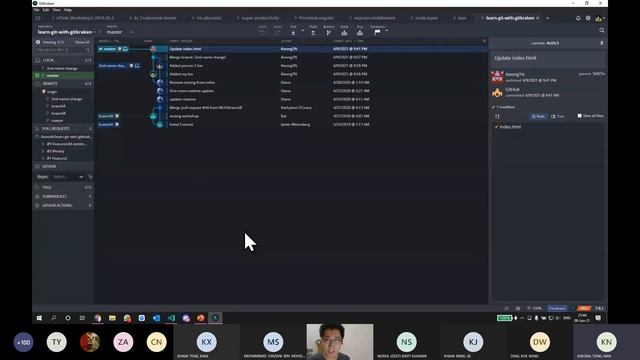Open the user profile crown avatar
This screenshot has height=360, width=640.
point(598,18)
